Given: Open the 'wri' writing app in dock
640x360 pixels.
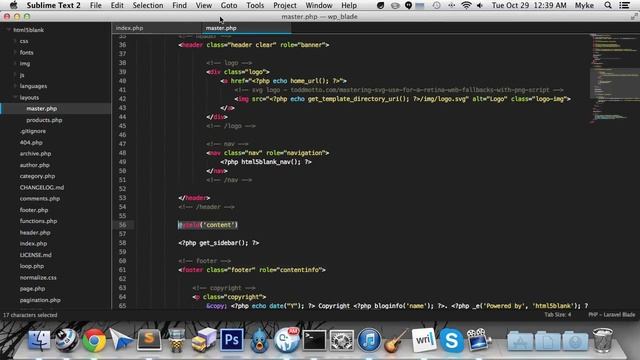Looking at the screenshot, I should pyautogui.click(x=424, y=340).
